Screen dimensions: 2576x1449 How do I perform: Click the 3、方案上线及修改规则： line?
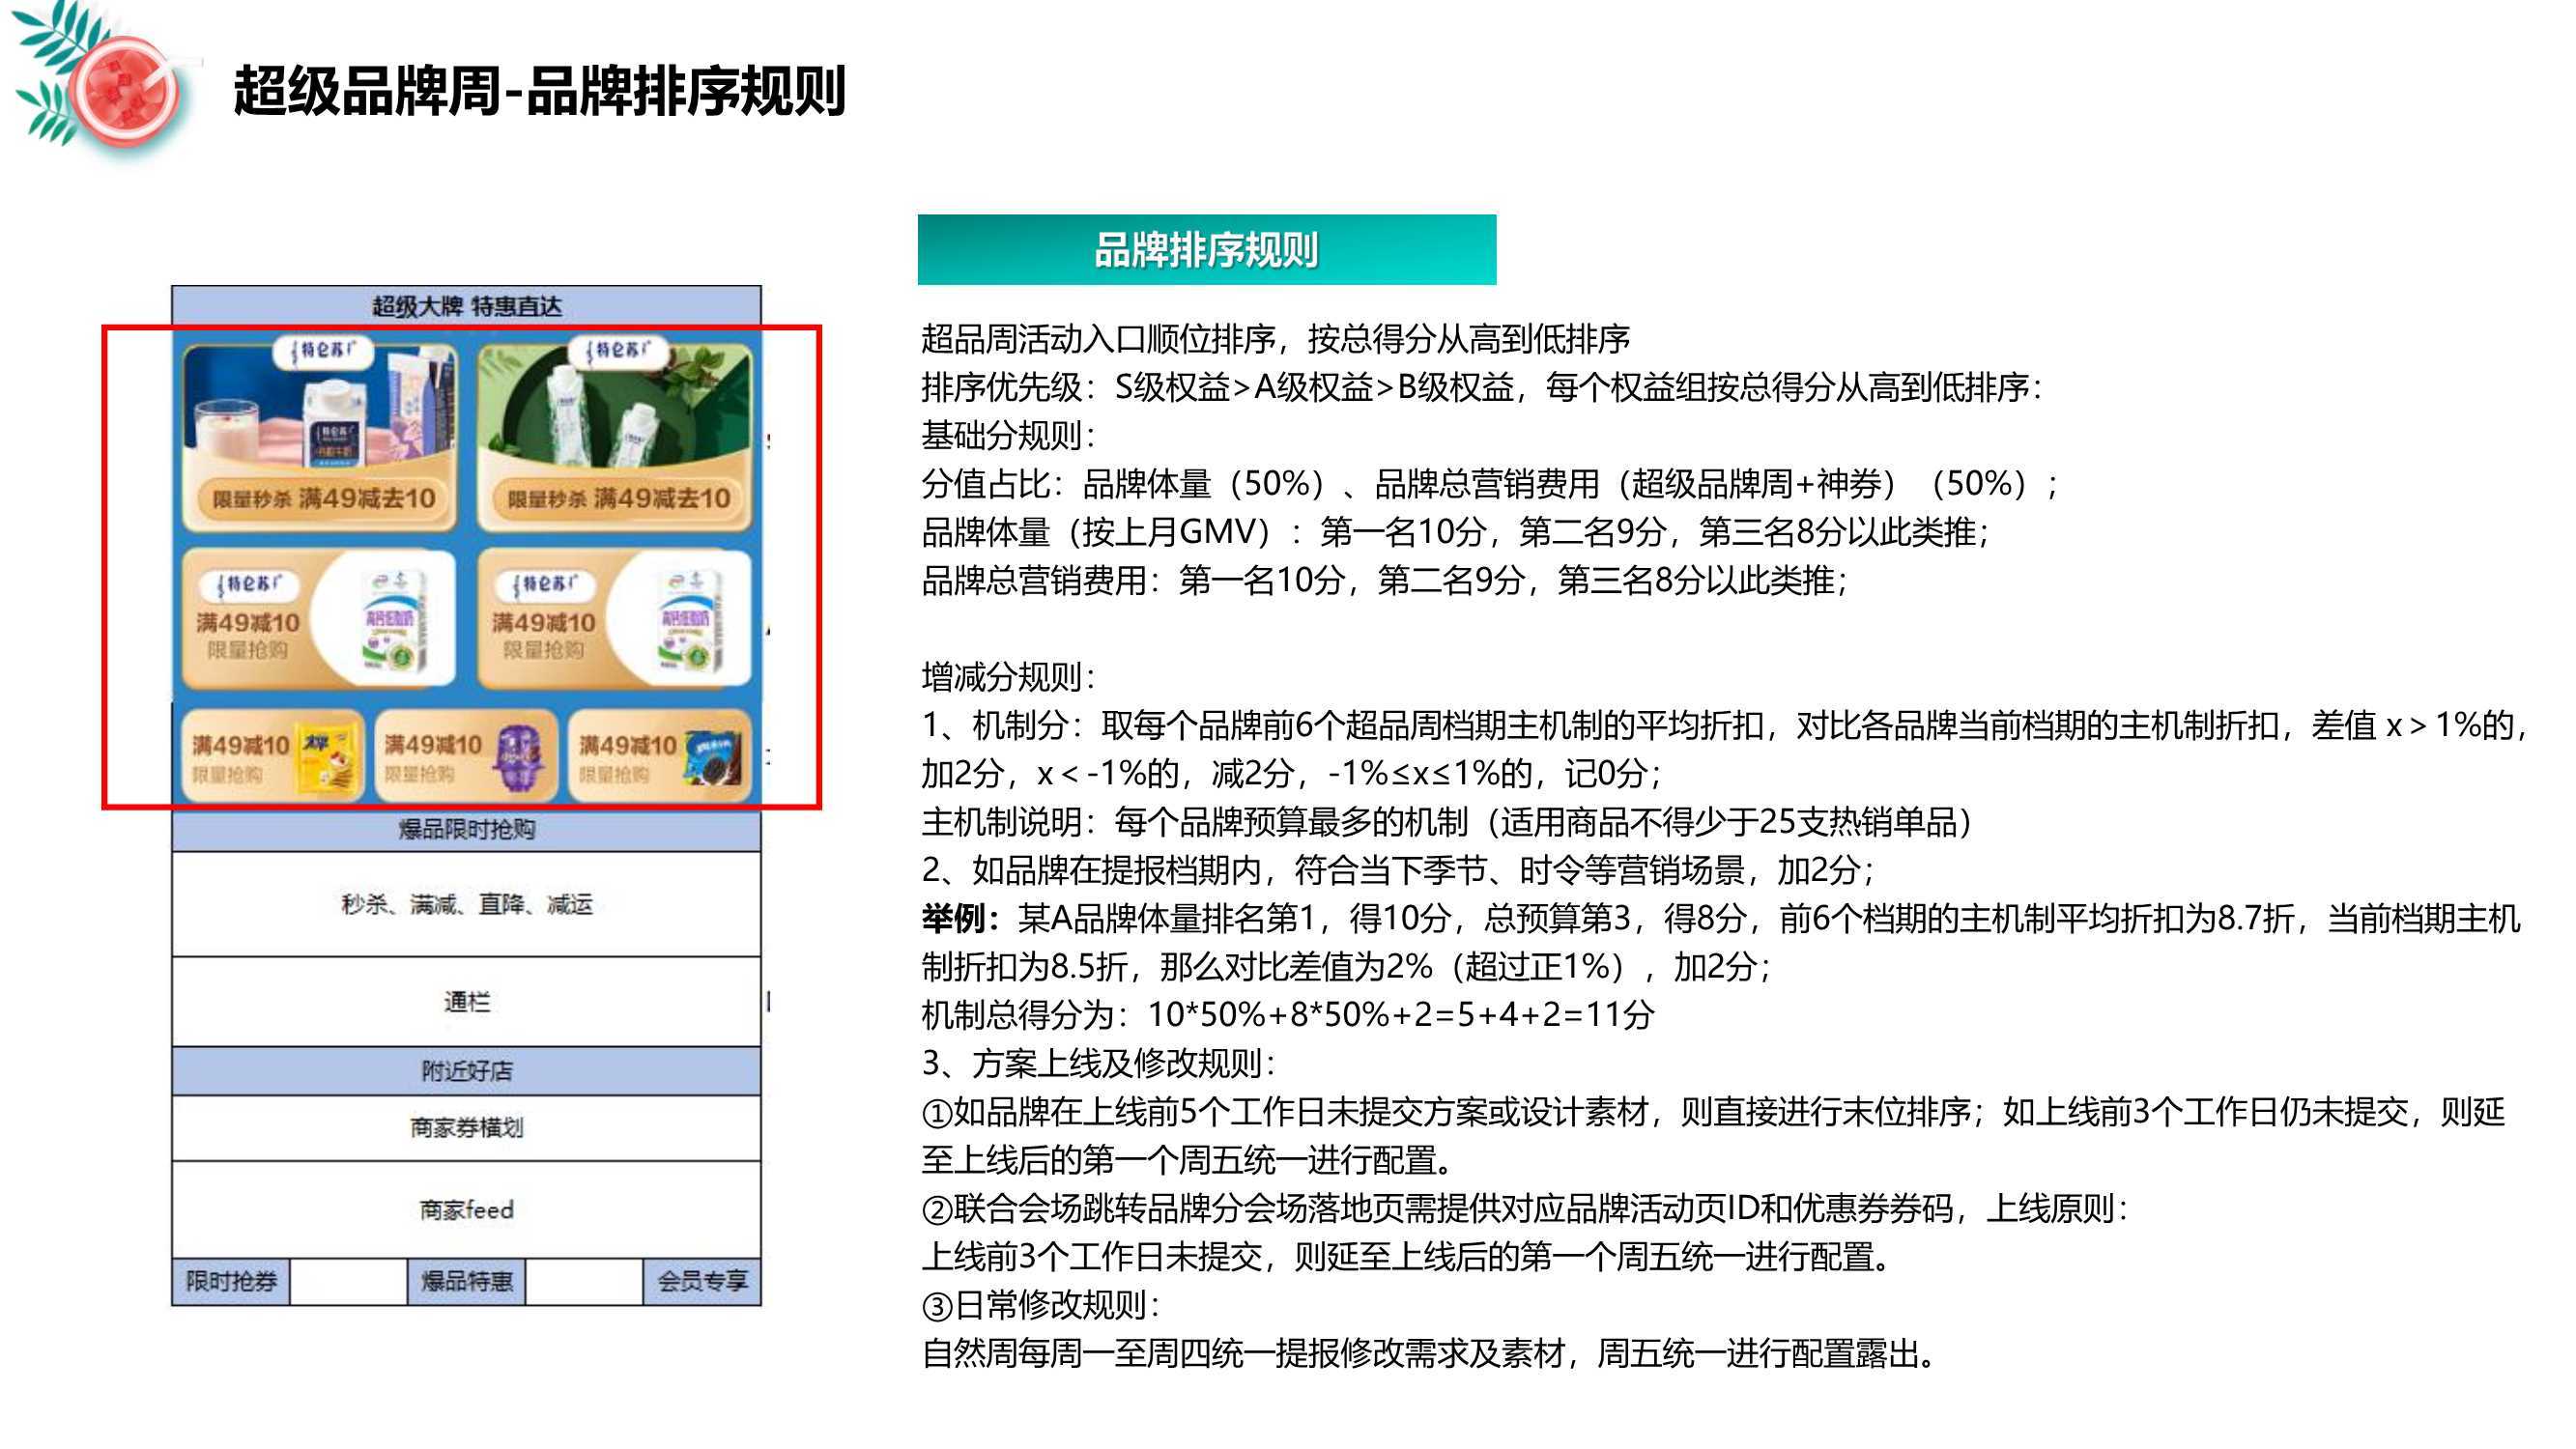[1098, 1063]
